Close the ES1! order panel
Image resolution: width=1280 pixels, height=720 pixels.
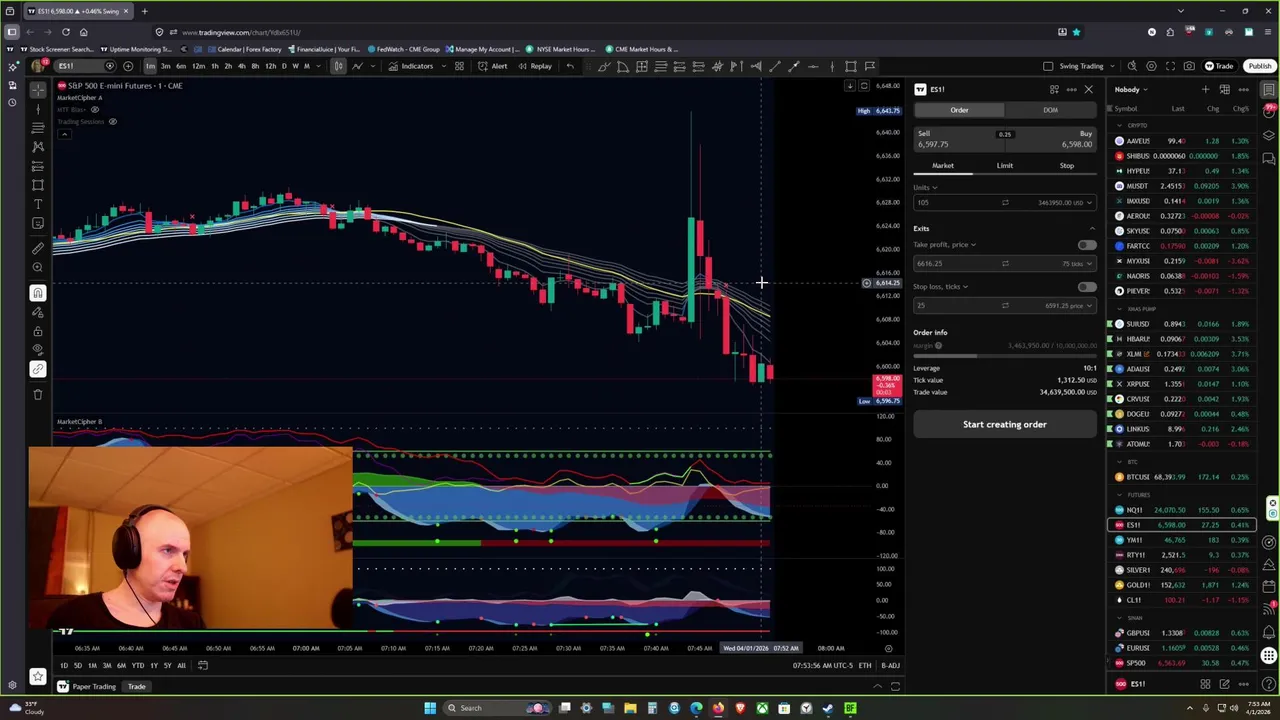point(1088,90)
